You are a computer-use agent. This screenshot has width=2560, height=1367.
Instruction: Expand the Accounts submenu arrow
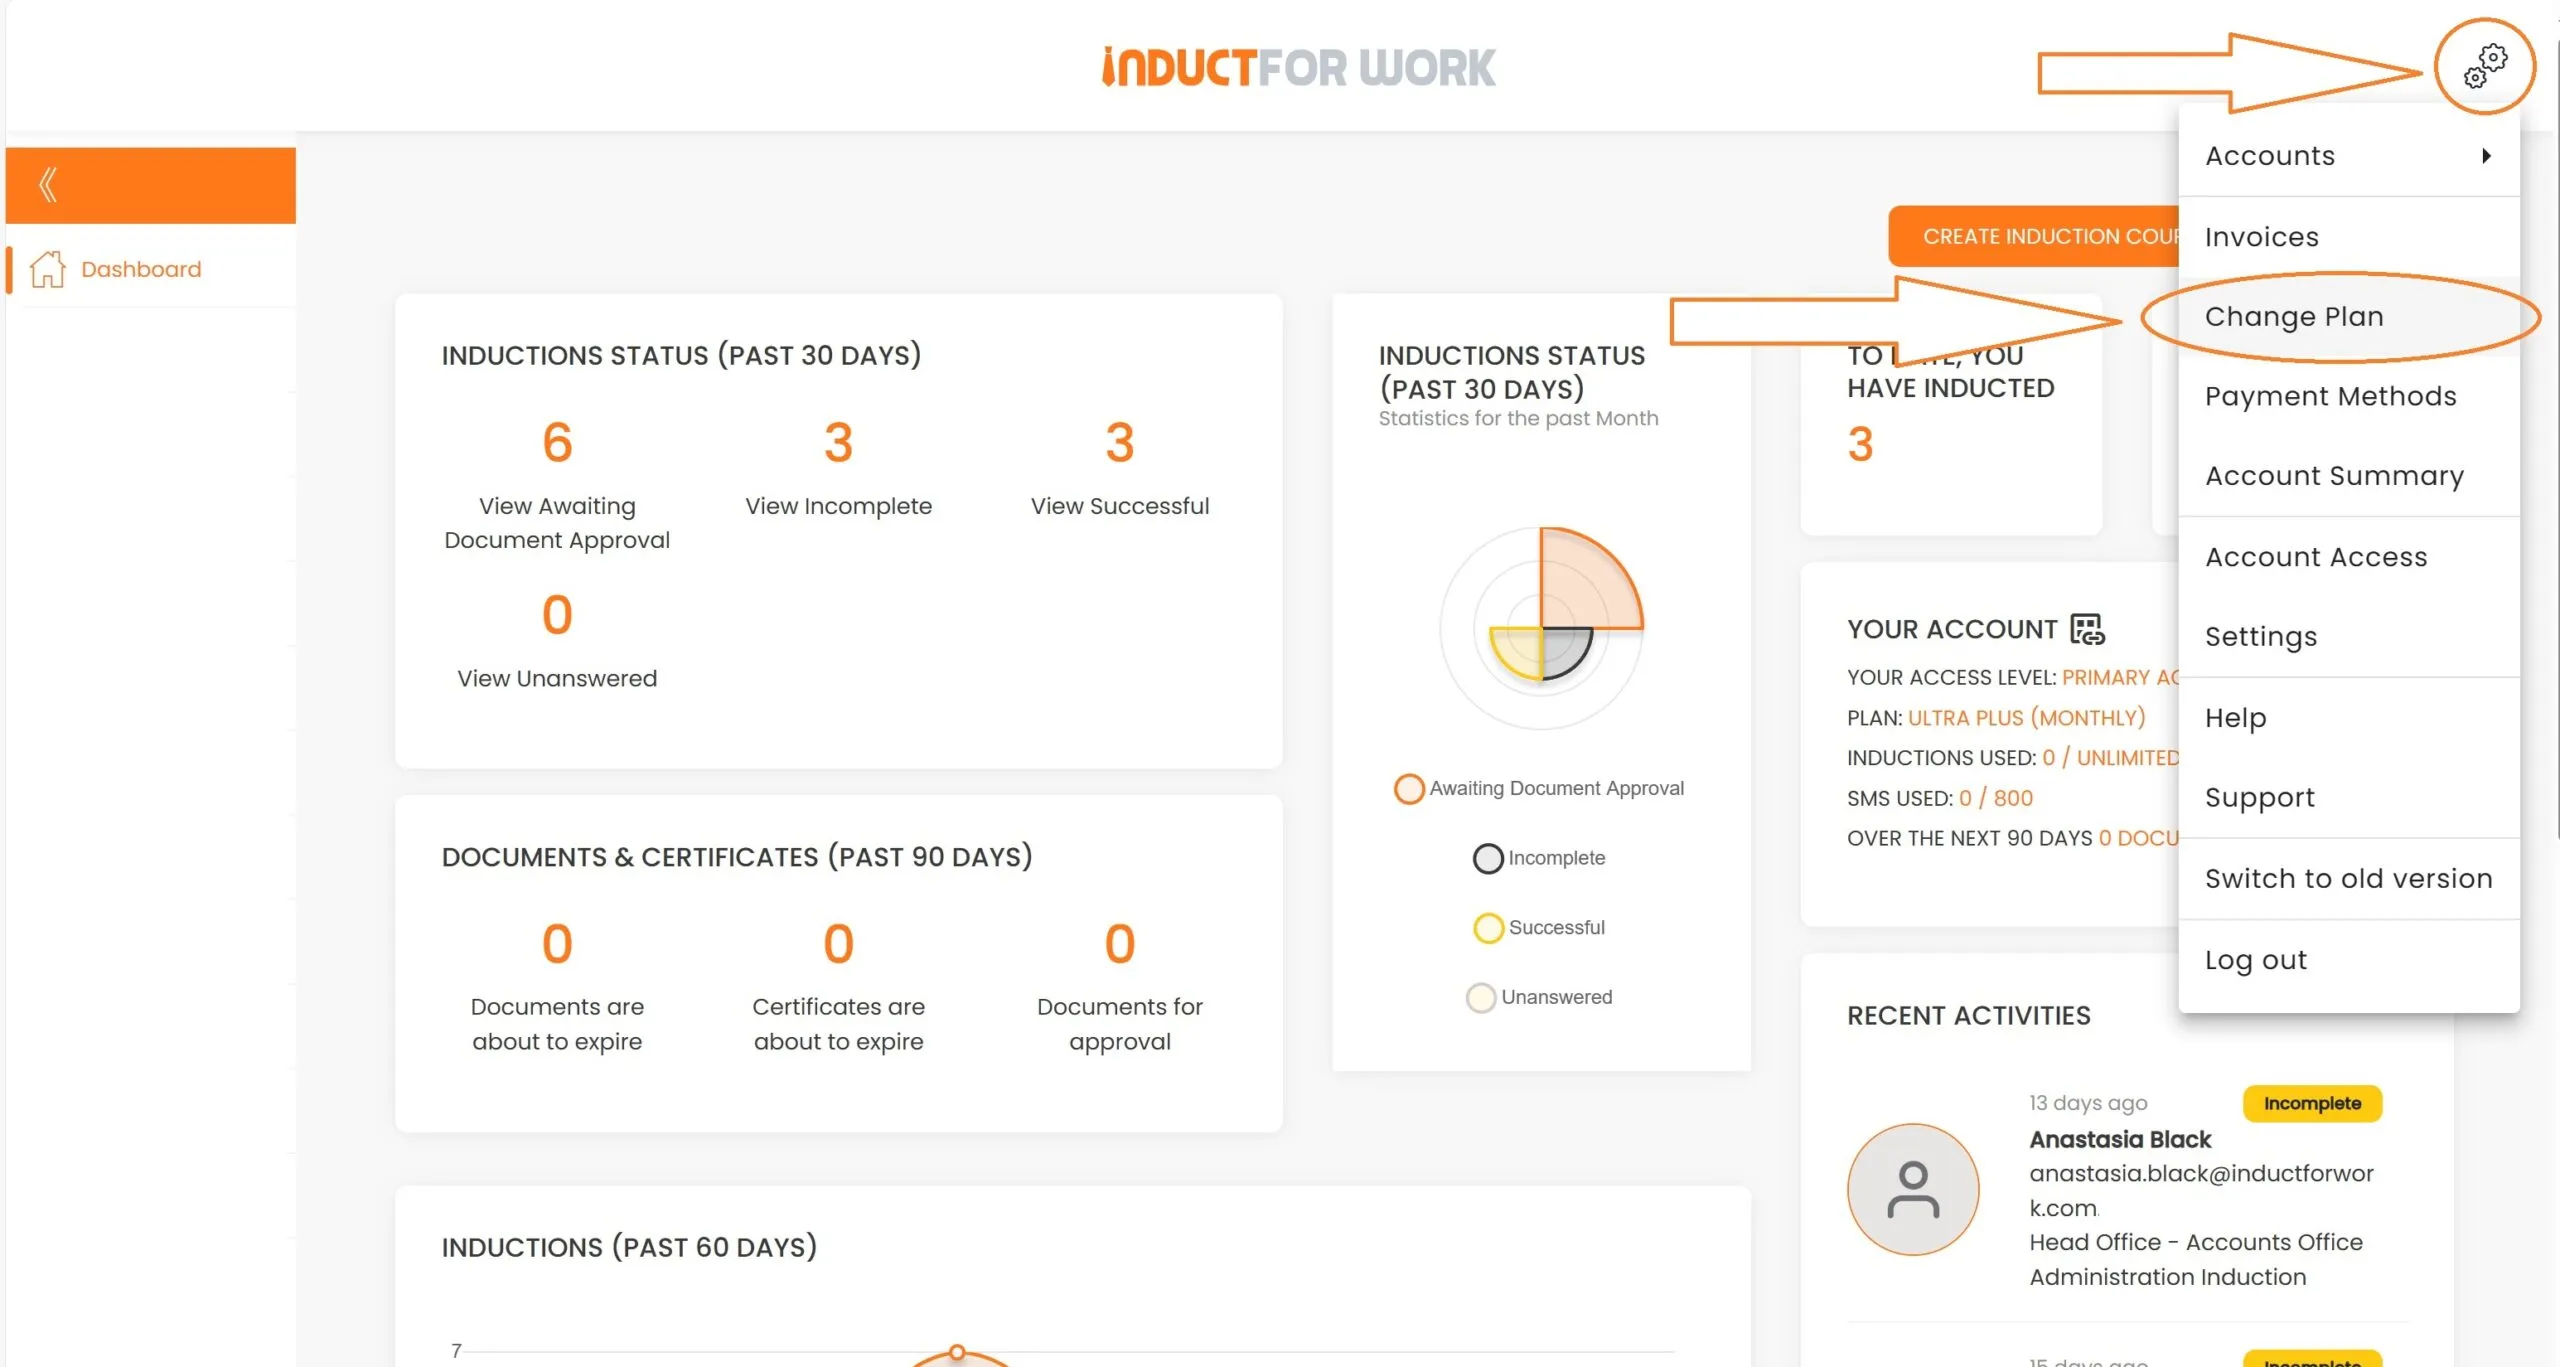coord(2486,156)
